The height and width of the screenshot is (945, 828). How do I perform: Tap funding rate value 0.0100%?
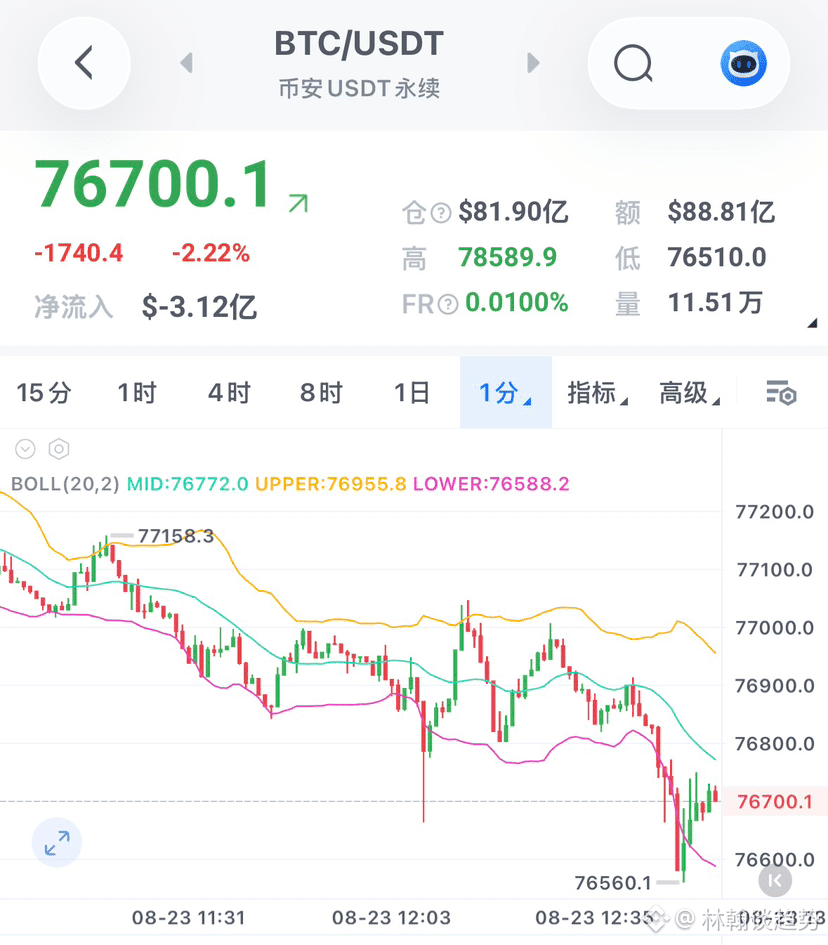pos(516,303)
